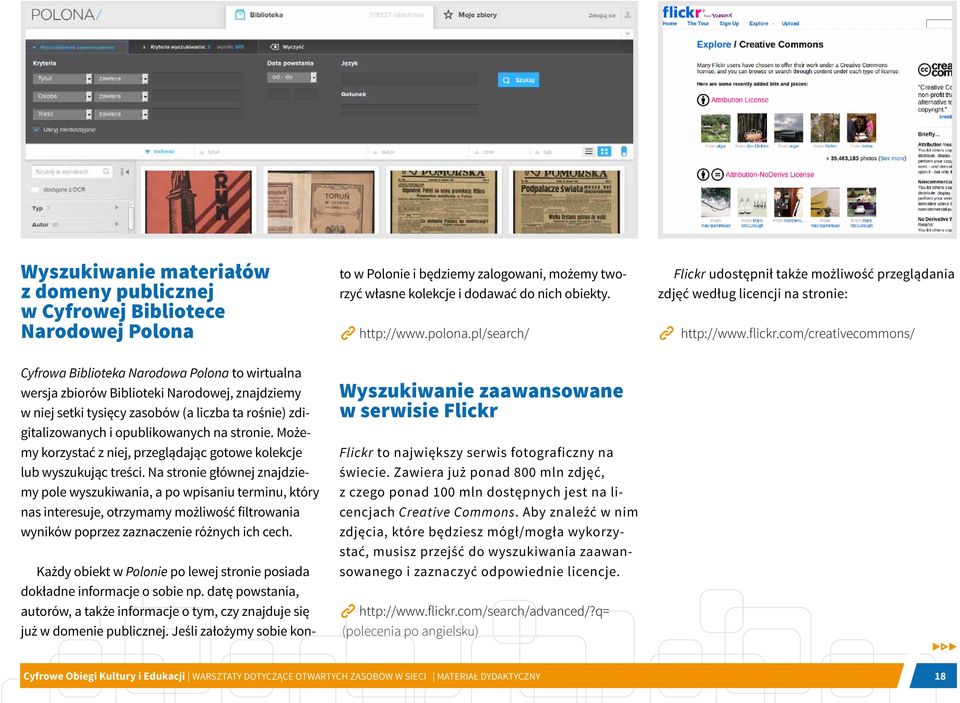Click the chain icon before the flickr creativecommons link

[x=666, y=333]
